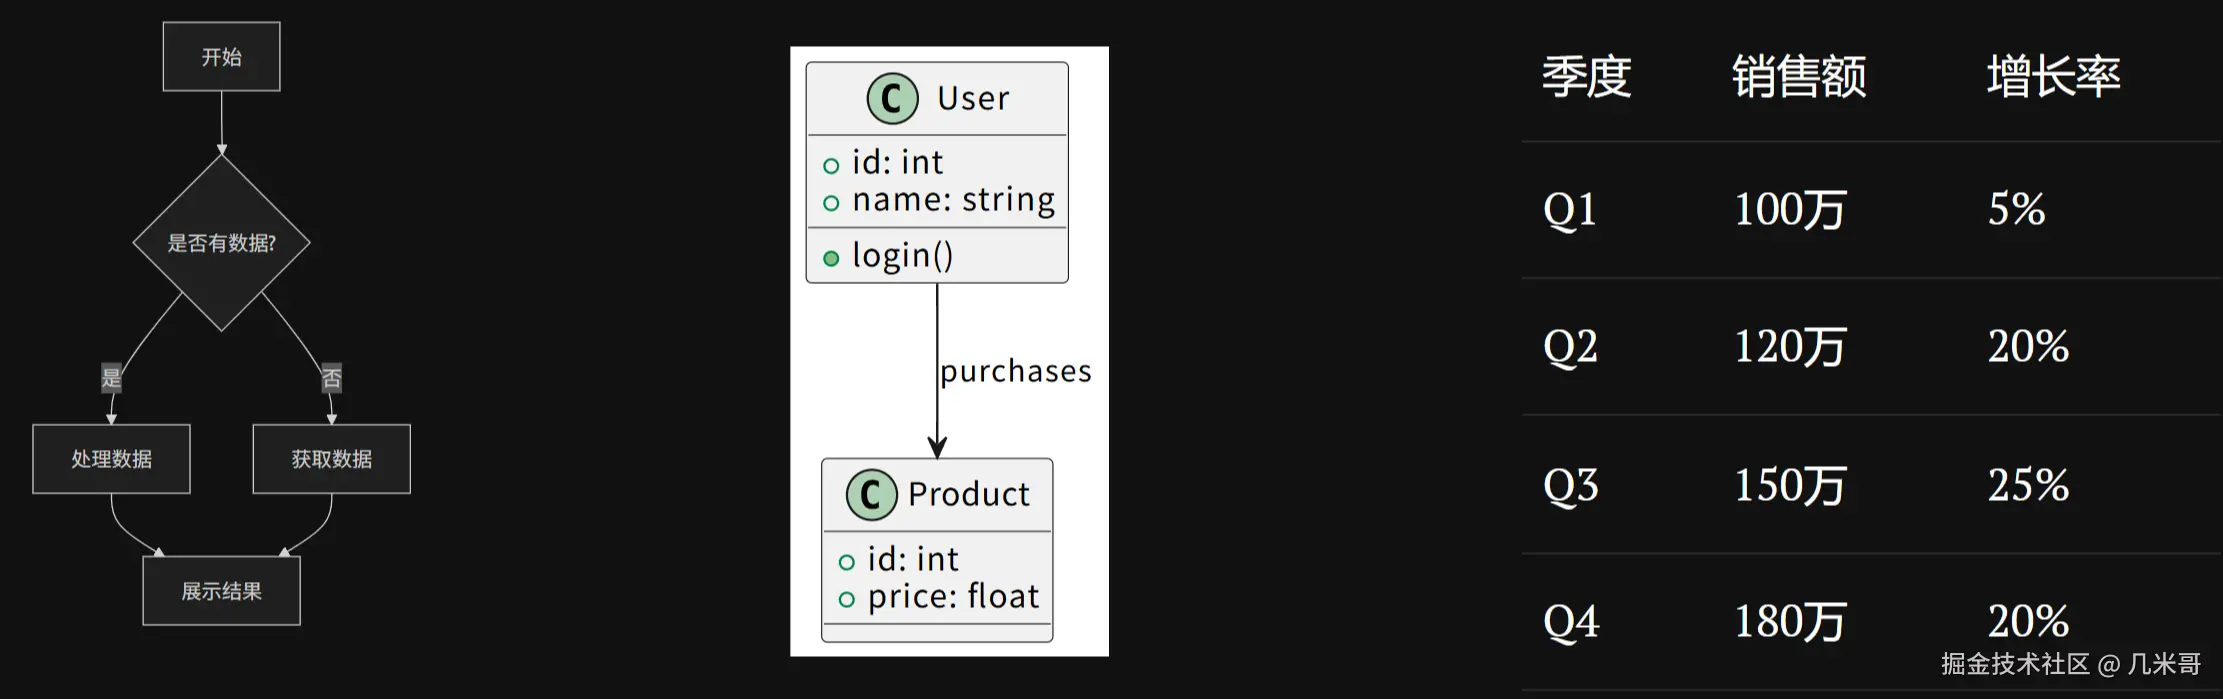Click the 获取数据 flowchart box

click(x=331, y=459)
